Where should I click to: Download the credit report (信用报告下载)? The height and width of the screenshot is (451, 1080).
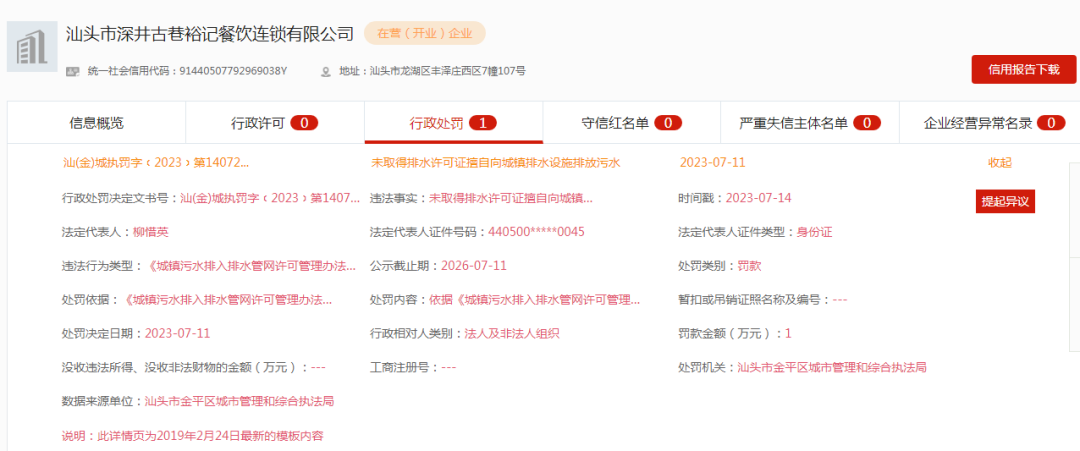[x=1024, y=70]
